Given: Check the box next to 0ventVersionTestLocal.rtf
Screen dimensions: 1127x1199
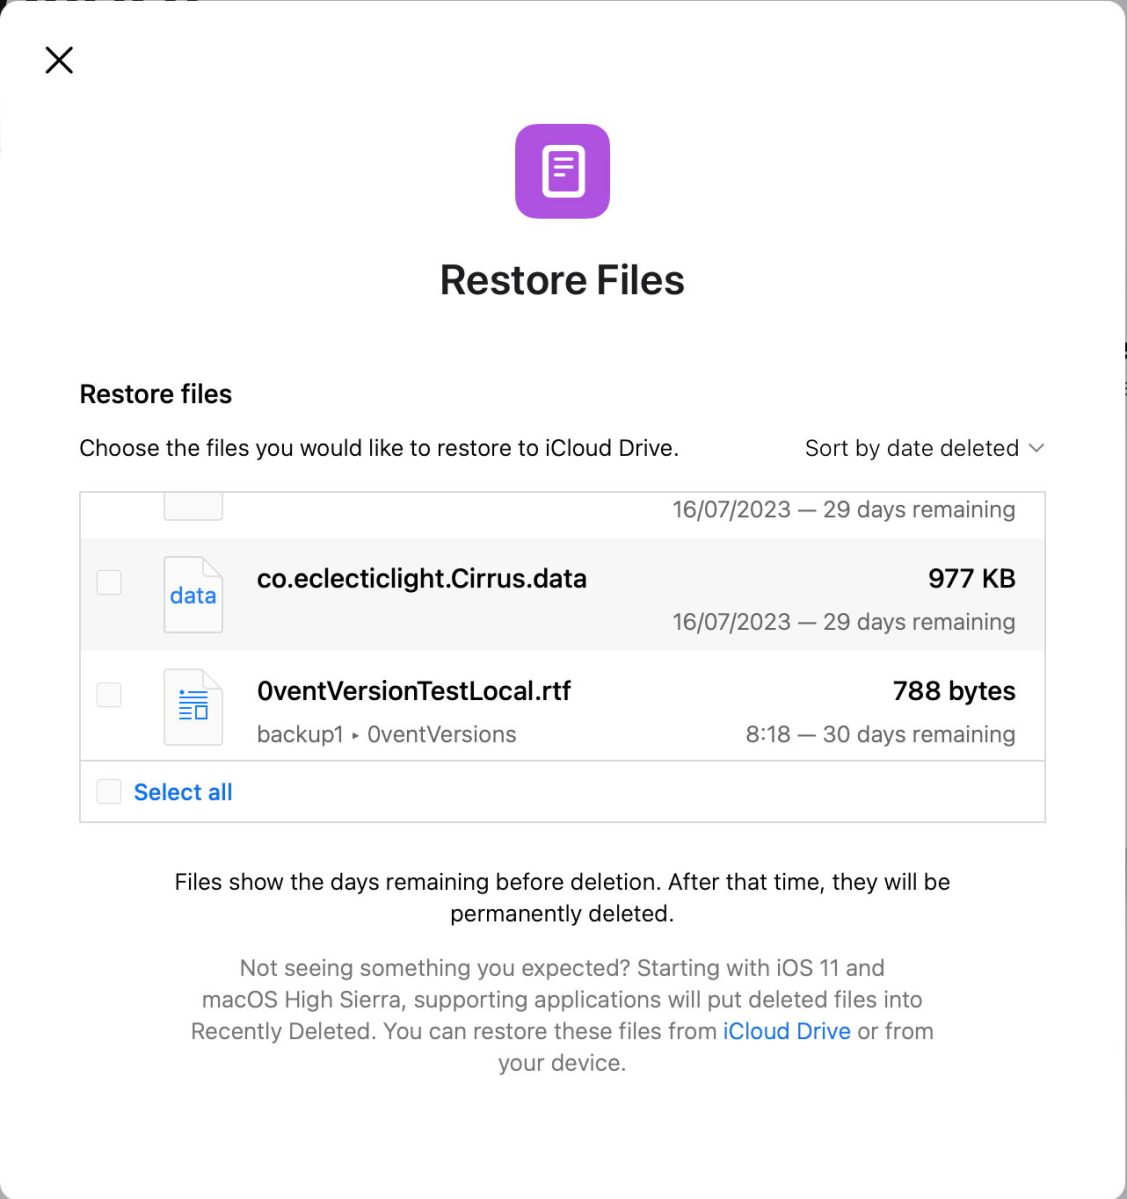Looking at the screenshot, I should [108, 694].
